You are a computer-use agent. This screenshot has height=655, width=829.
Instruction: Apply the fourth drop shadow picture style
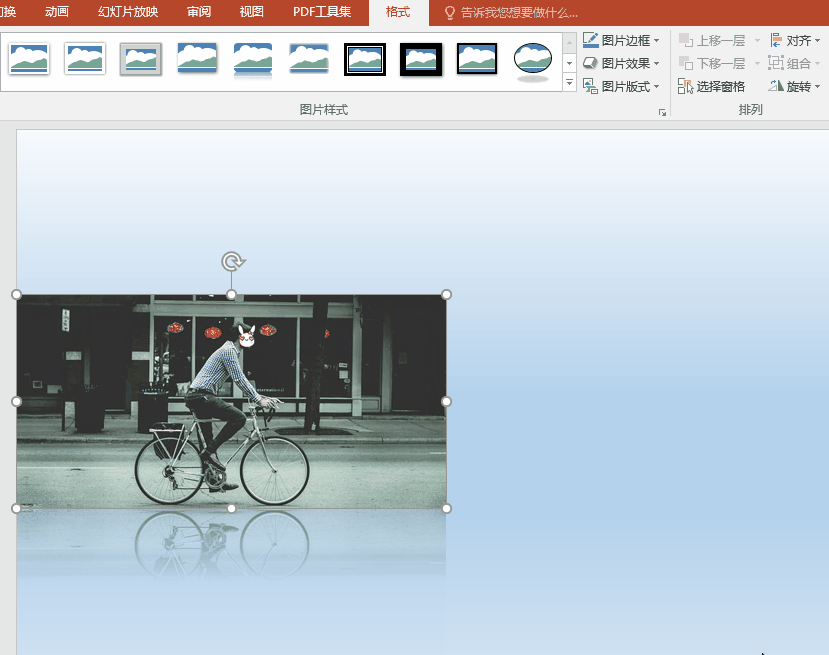coord(197,59)
